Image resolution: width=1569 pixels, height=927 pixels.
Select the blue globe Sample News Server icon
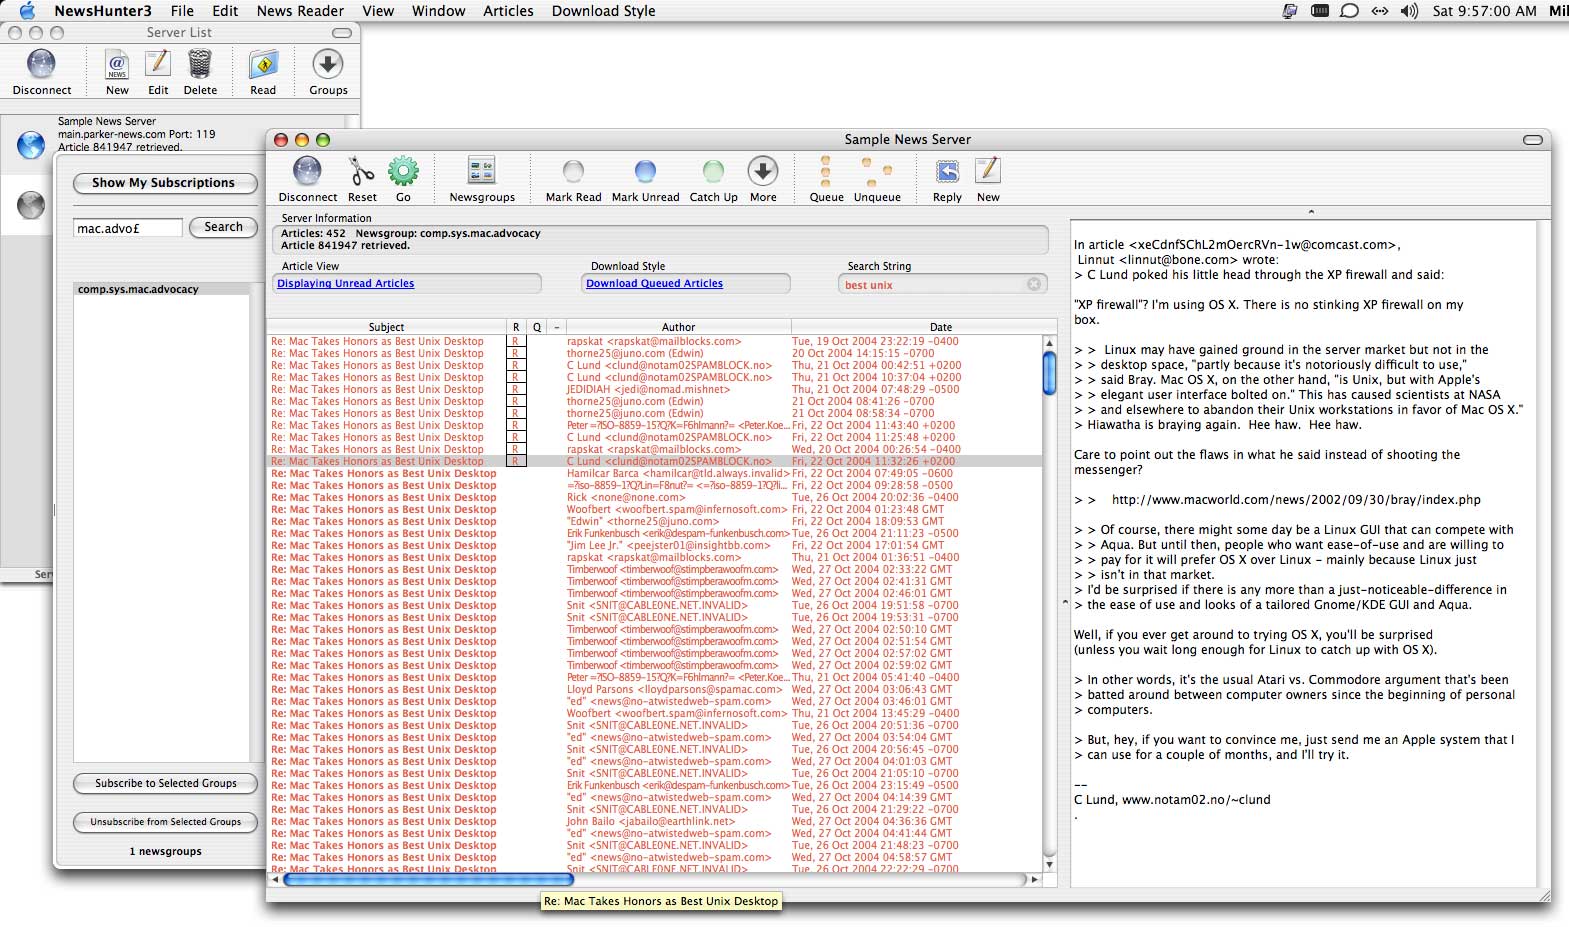click(x=31, y=145)
